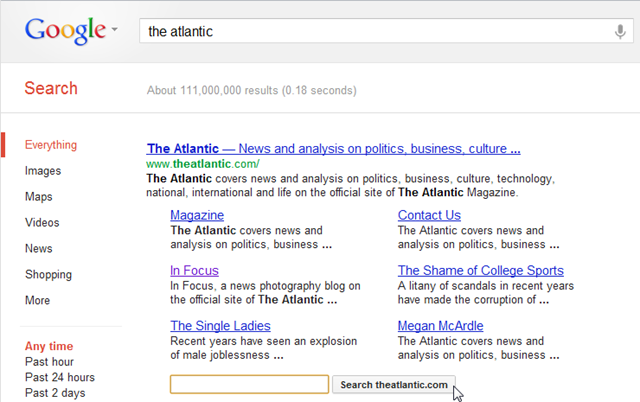This screenshot has width=640, height=402.
Task: Open The Atlantic main result title
Action: 333,149
